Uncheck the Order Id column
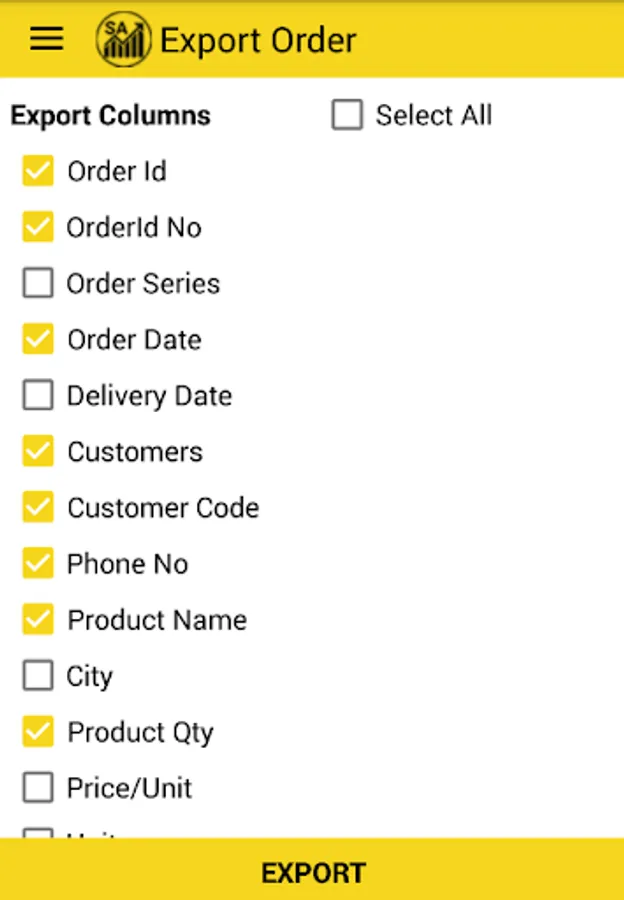 (38, 170)
